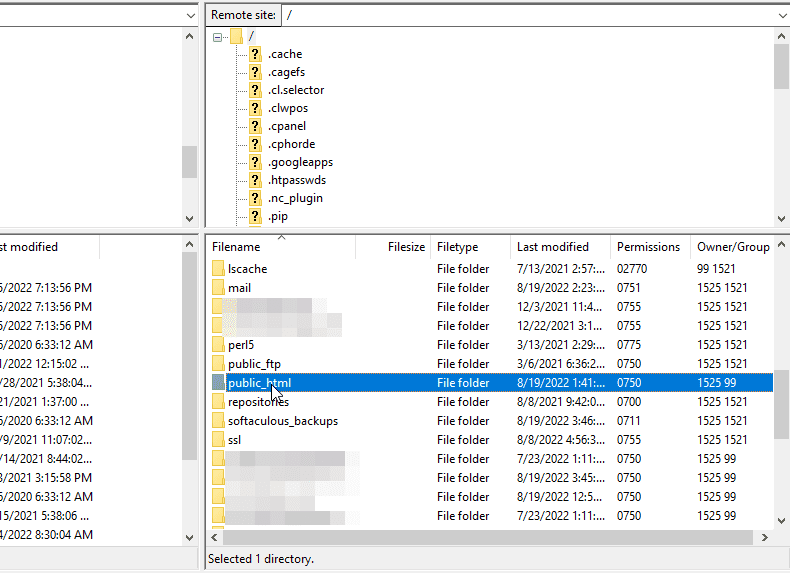Open the local site path dropdown
Screen dimensions: 790x573
(x=190, y=16)
